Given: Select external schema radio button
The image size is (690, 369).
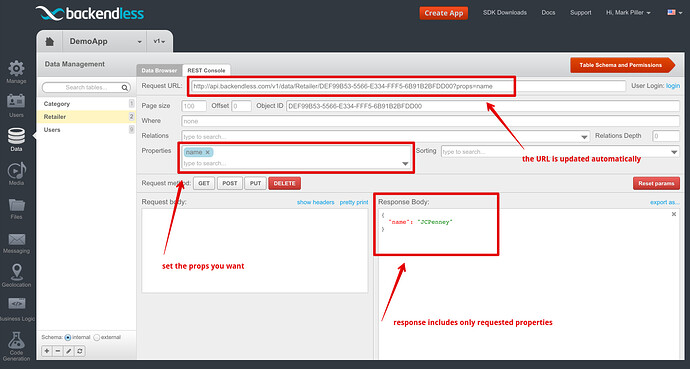Looking at the screenshot, I should (96, 337).
